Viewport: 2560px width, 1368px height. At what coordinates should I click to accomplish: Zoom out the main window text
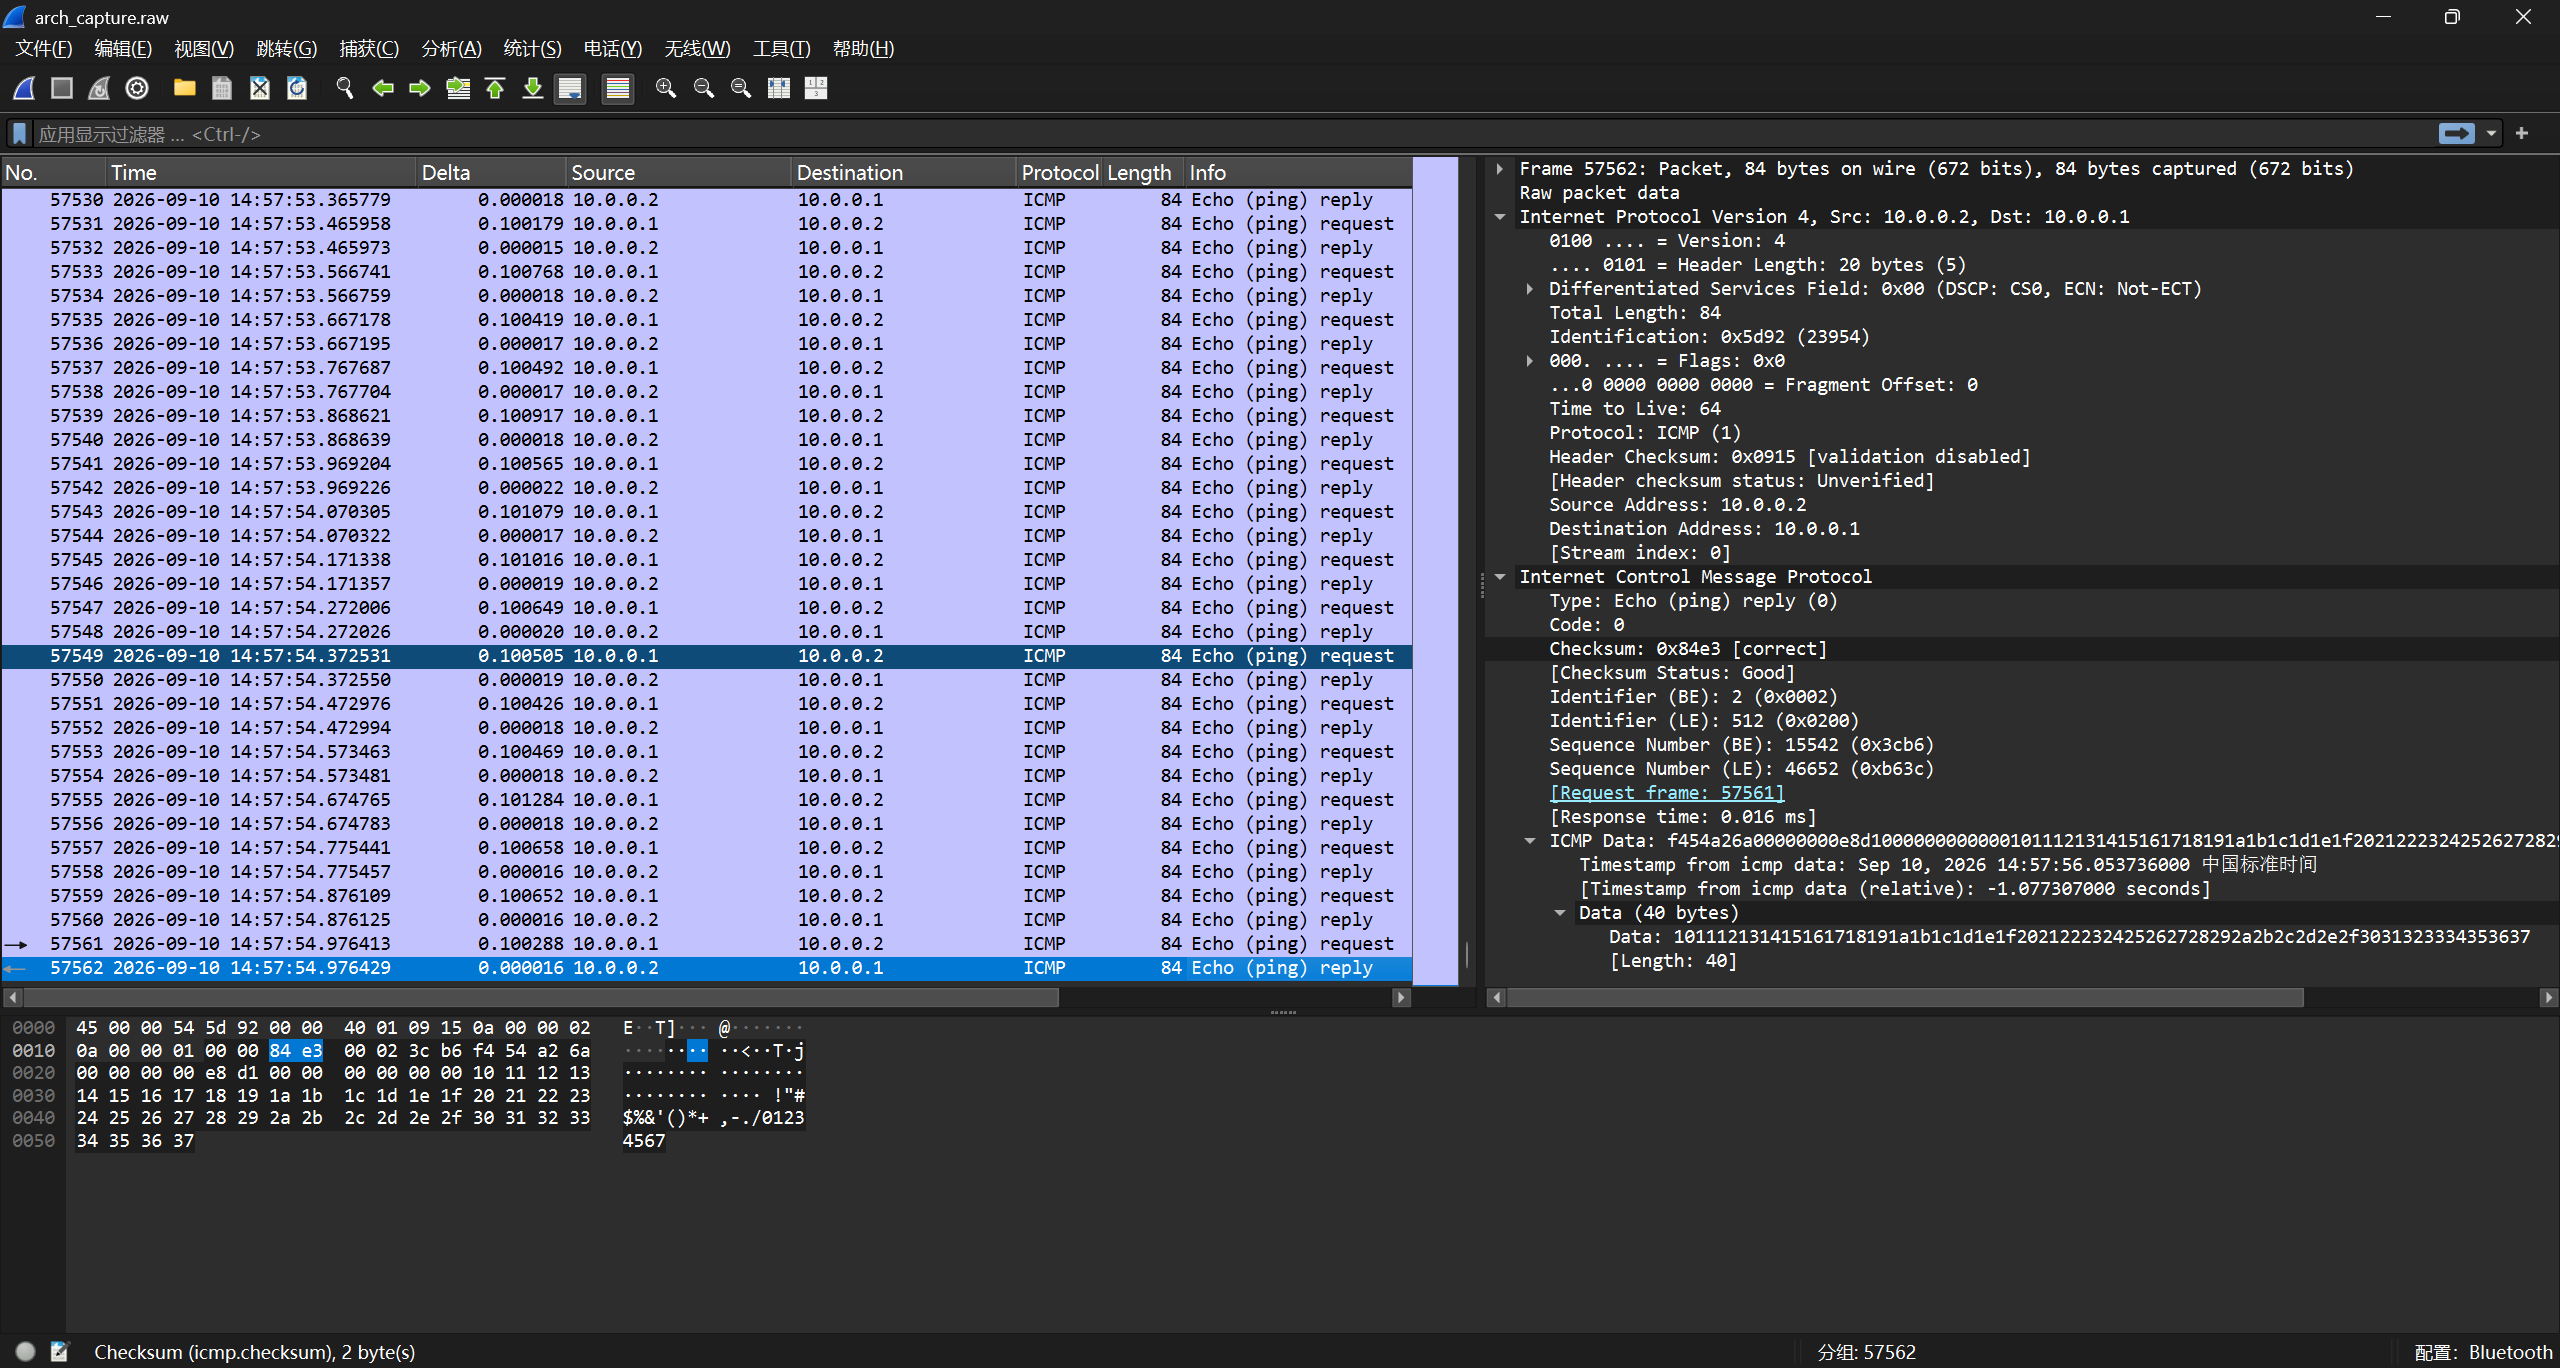coord(704,88)
